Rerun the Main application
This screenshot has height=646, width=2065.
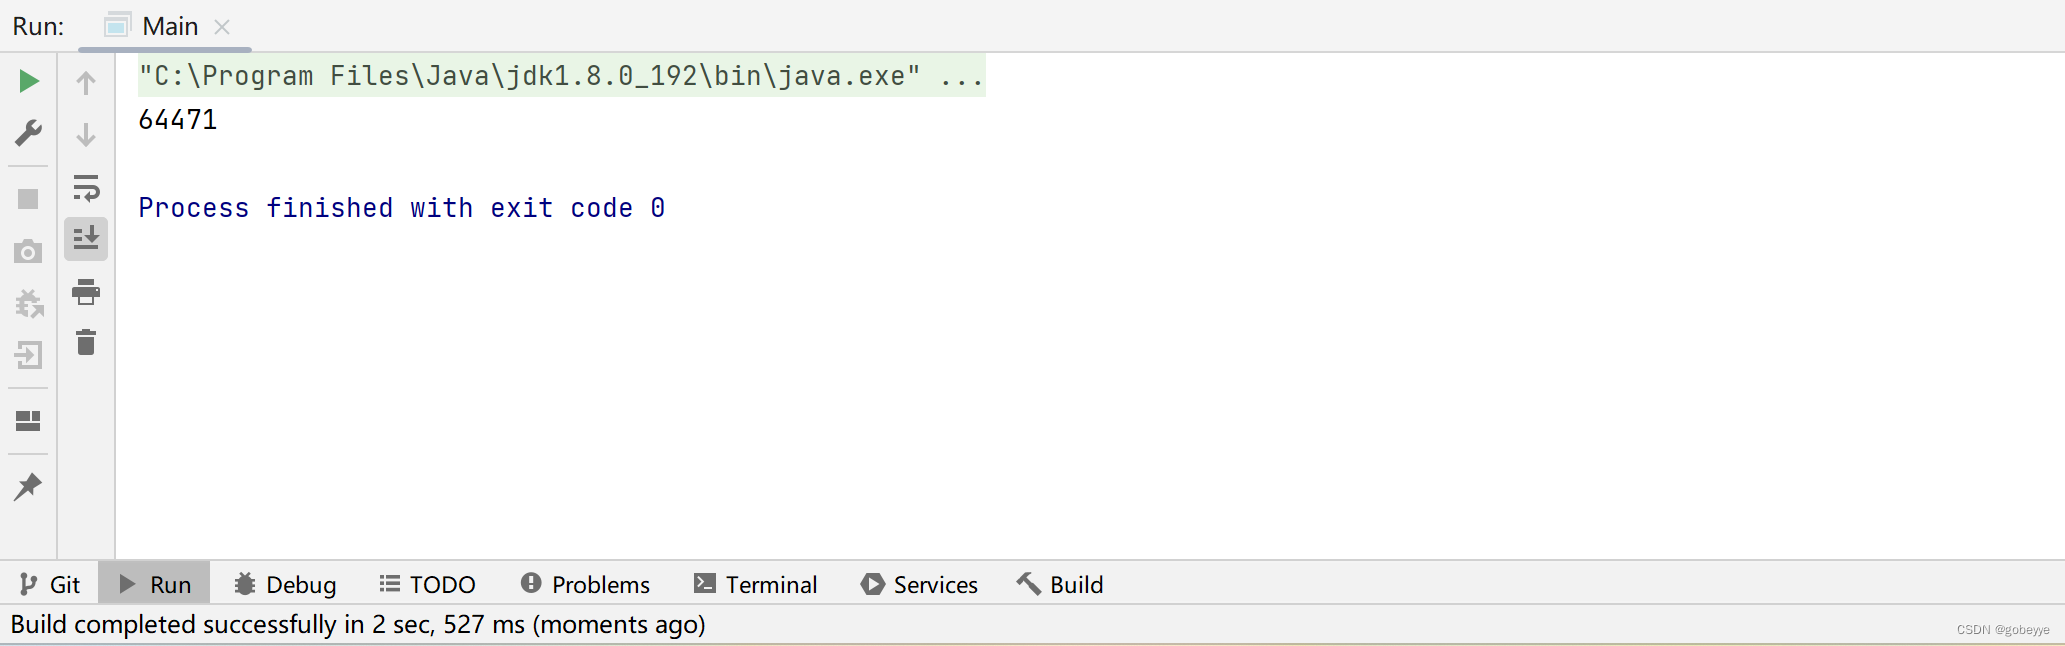coord(28,81)
